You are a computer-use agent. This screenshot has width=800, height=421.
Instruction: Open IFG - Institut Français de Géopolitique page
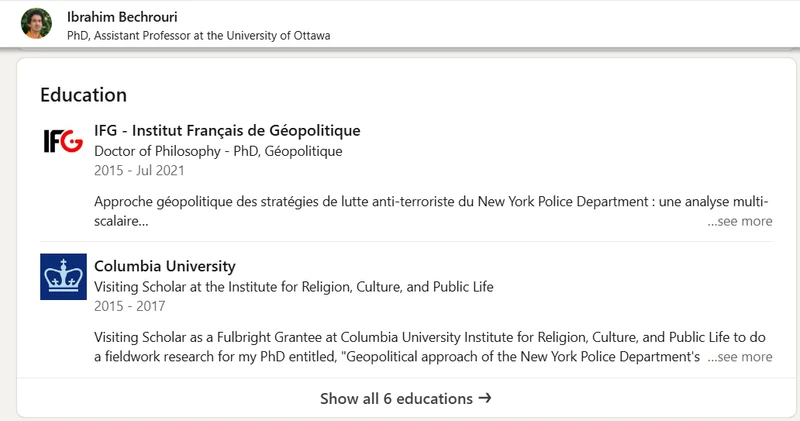tap(227, 130)
